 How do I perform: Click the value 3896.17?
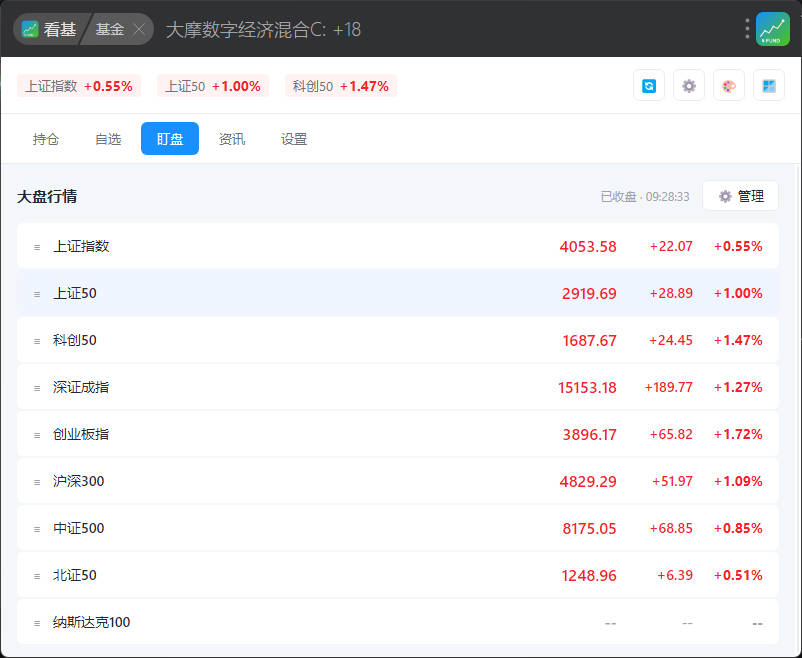tap(590, 435)
